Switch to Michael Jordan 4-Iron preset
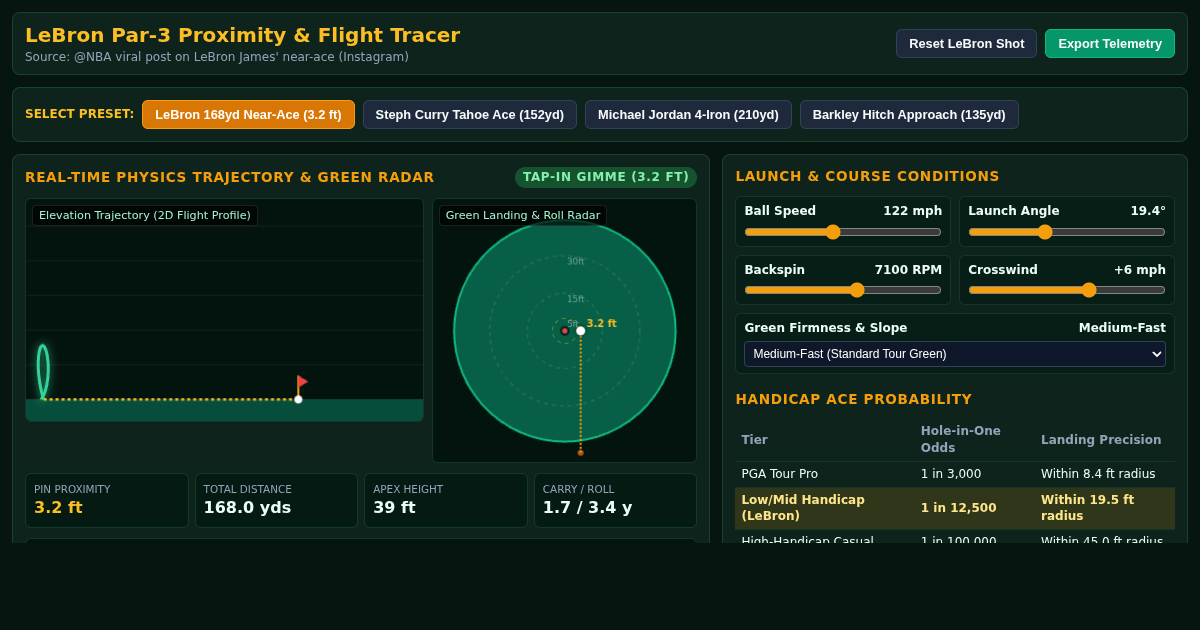The image size is (1200, 630). click(x=688, y=114)
